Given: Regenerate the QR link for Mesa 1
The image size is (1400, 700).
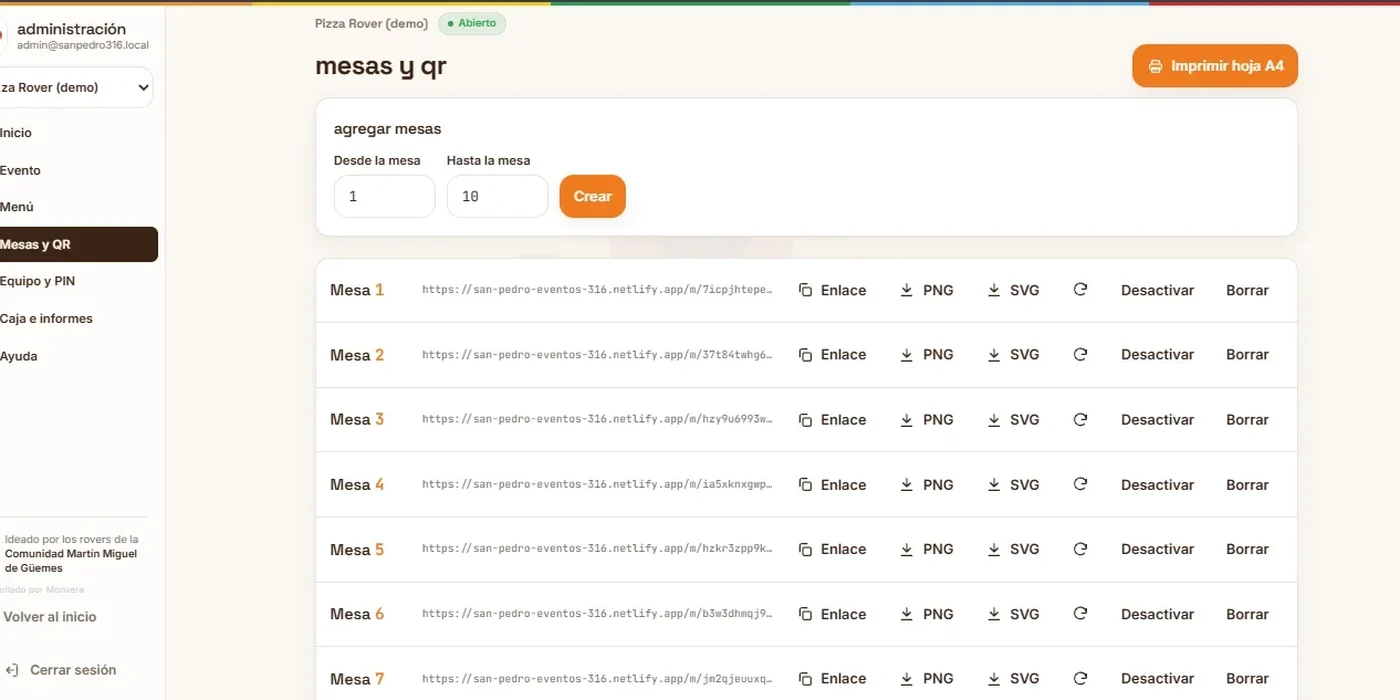Looking at the screenshot, I should 1080,290.
